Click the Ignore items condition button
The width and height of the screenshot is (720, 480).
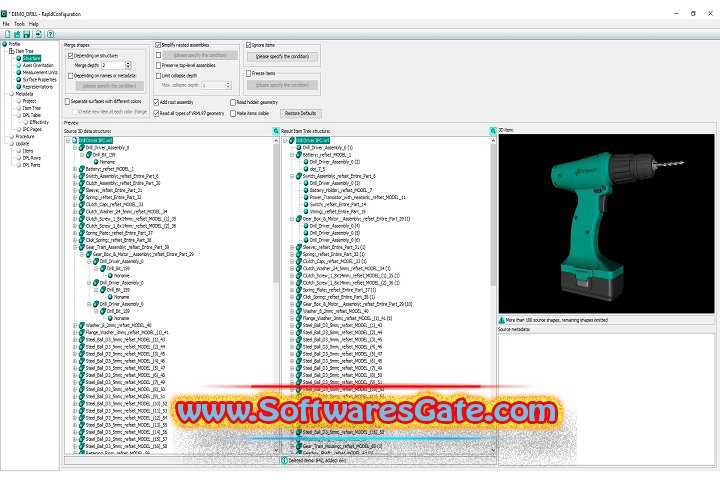tap(282, 56)
